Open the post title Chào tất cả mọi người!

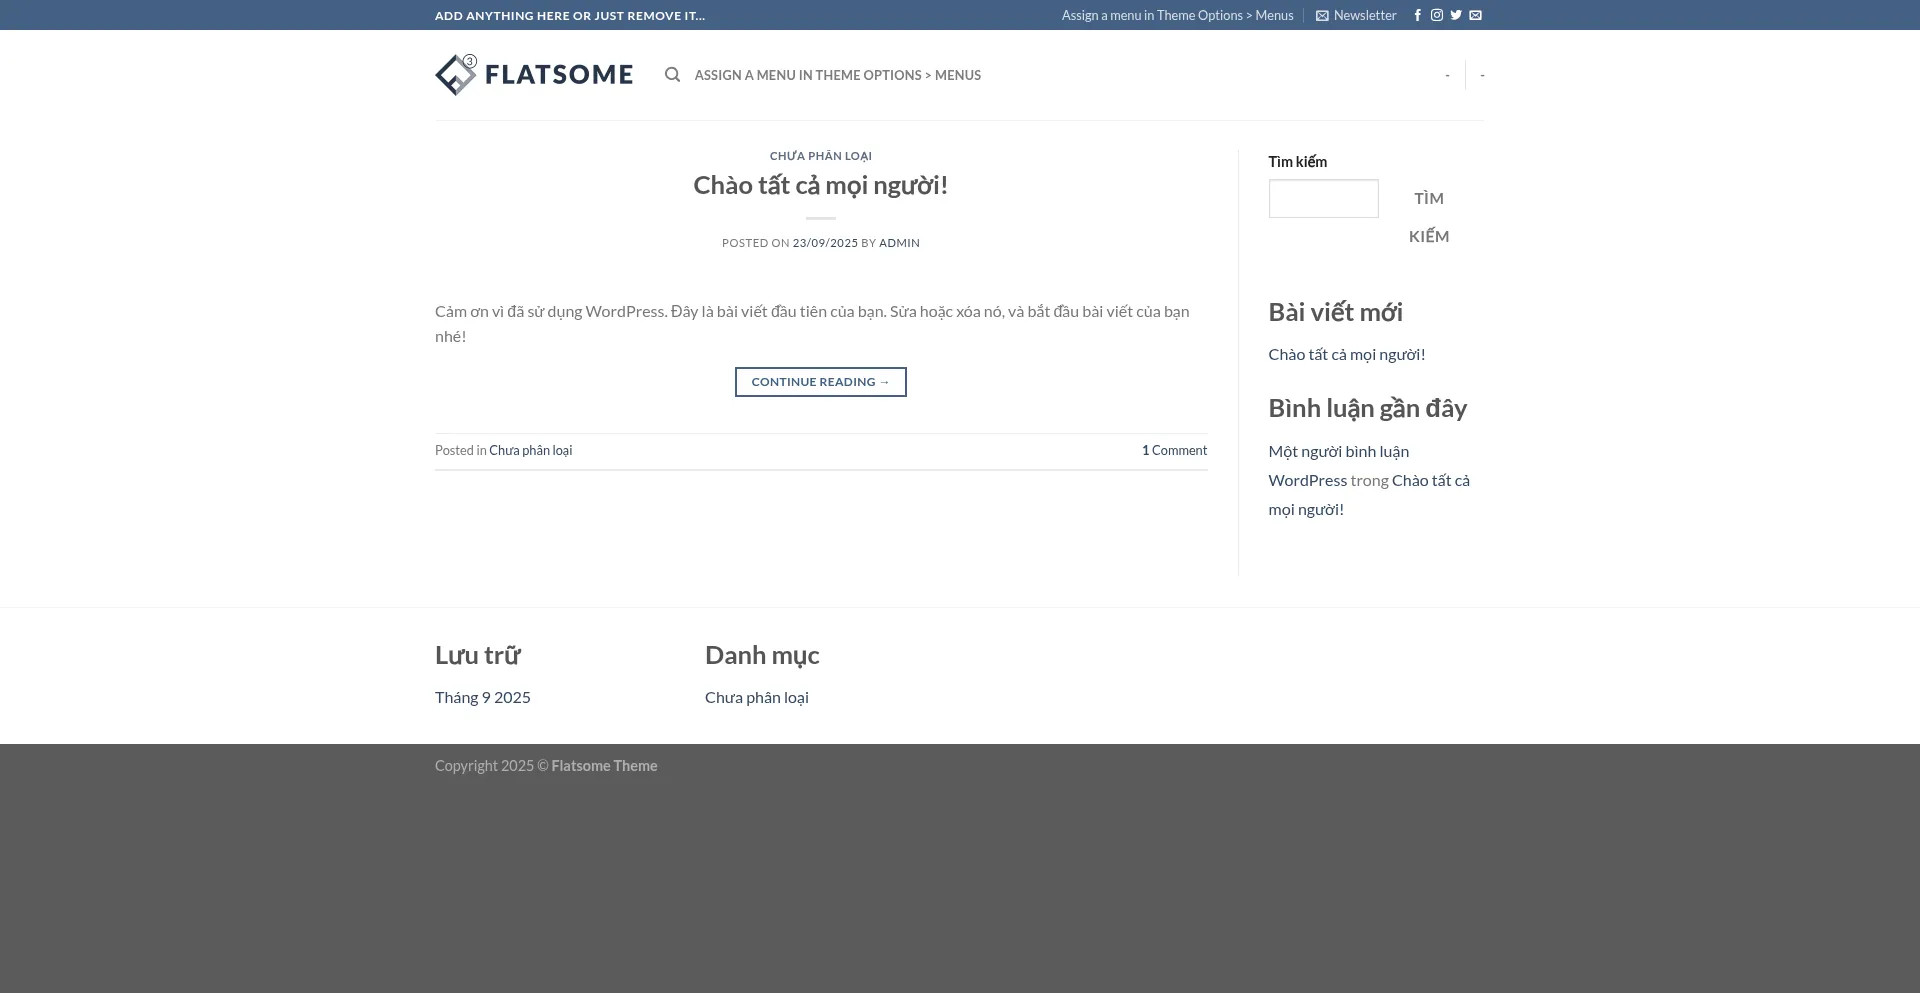pos(820,185)
